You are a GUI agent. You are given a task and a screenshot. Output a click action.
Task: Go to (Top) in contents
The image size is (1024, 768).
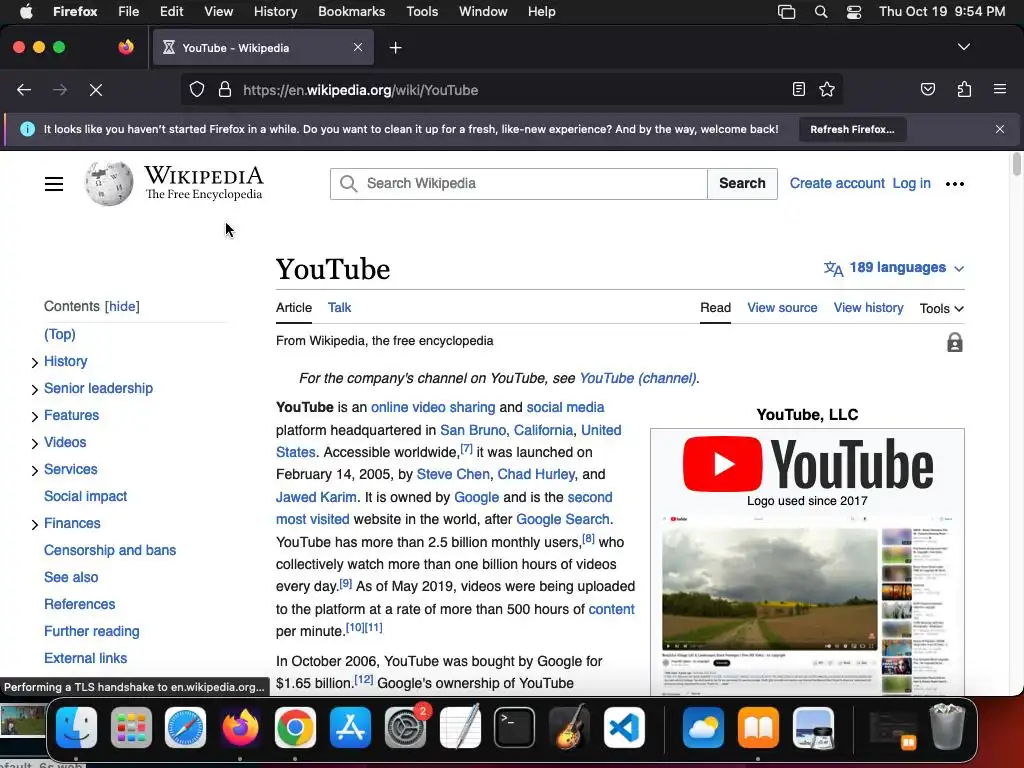(59, 334)
